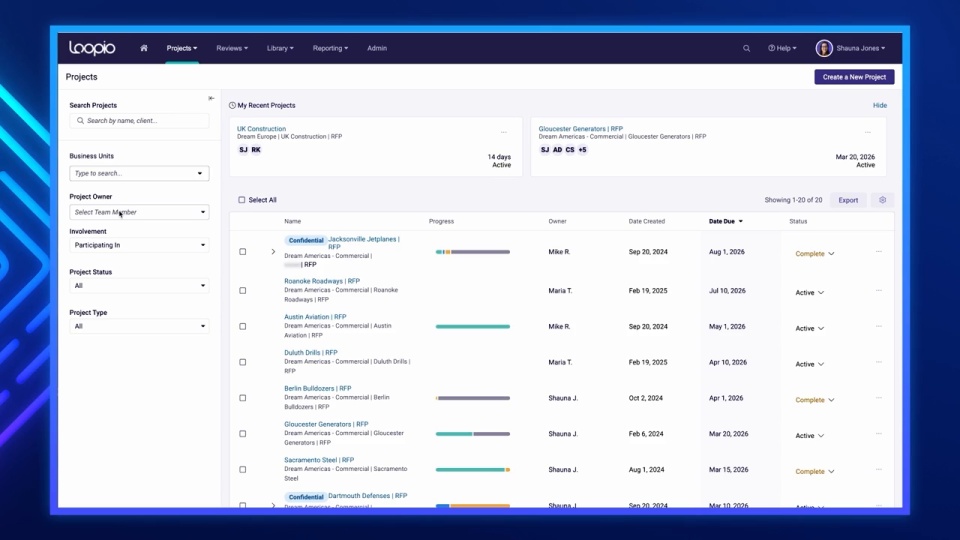This screenshot has height=540, width=960.
Task: Click Shauna Jones profile avatar
Action: pos(823,48)
